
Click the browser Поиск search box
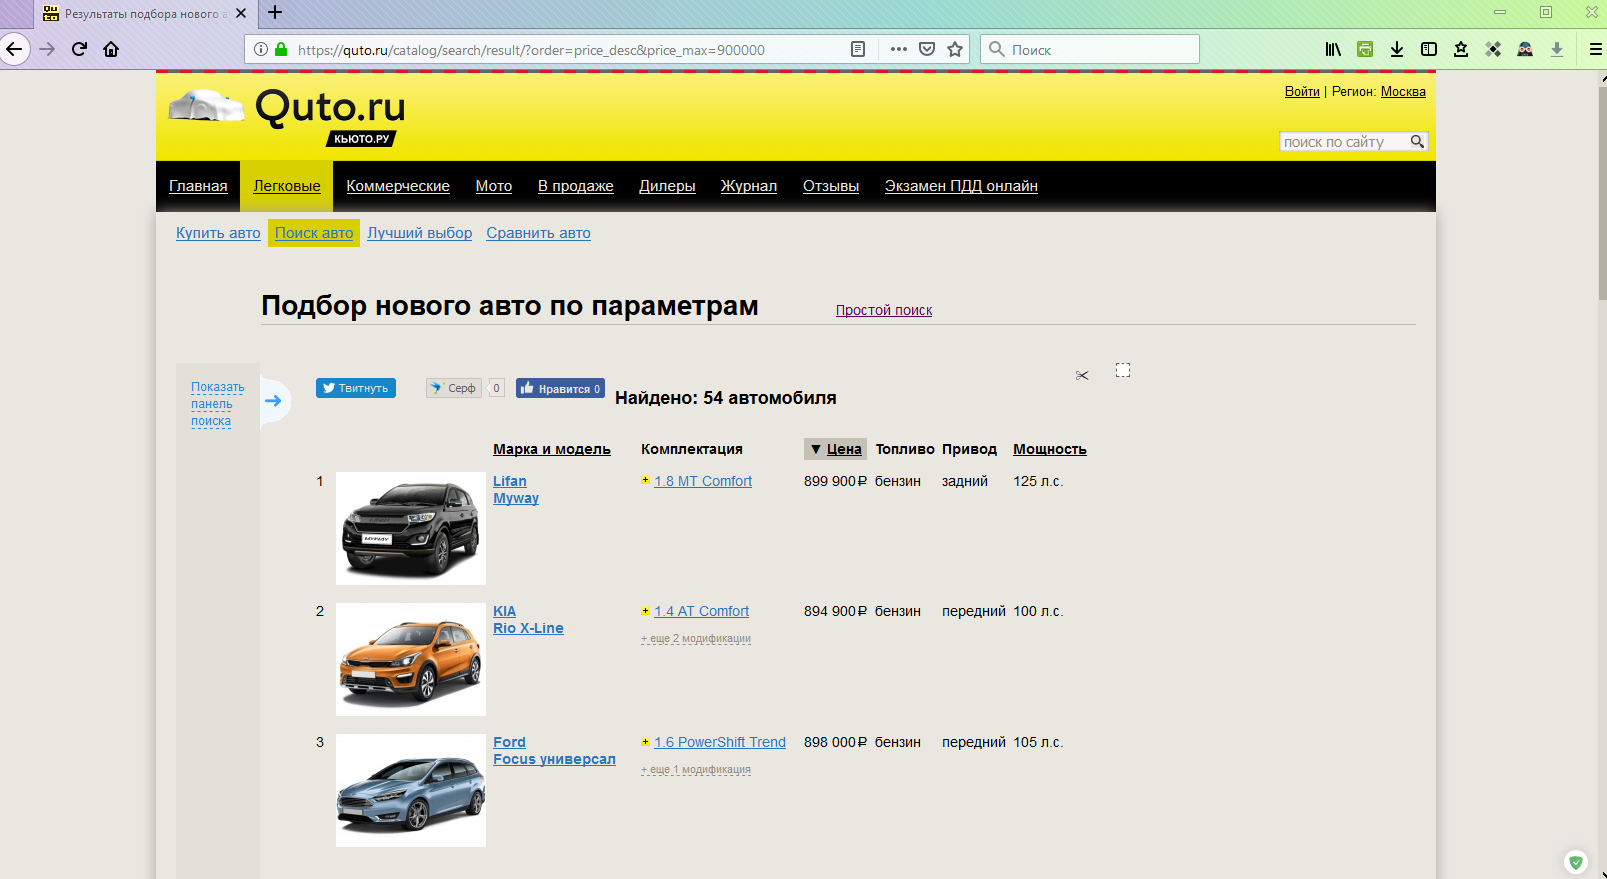click(x=1090, y=49)
